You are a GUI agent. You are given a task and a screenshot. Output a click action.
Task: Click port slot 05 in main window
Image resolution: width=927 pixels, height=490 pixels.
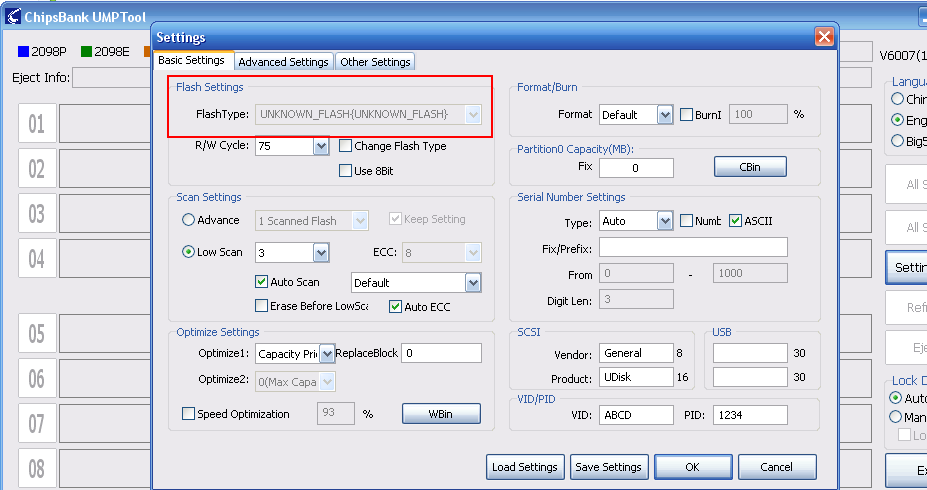point(37,334)
